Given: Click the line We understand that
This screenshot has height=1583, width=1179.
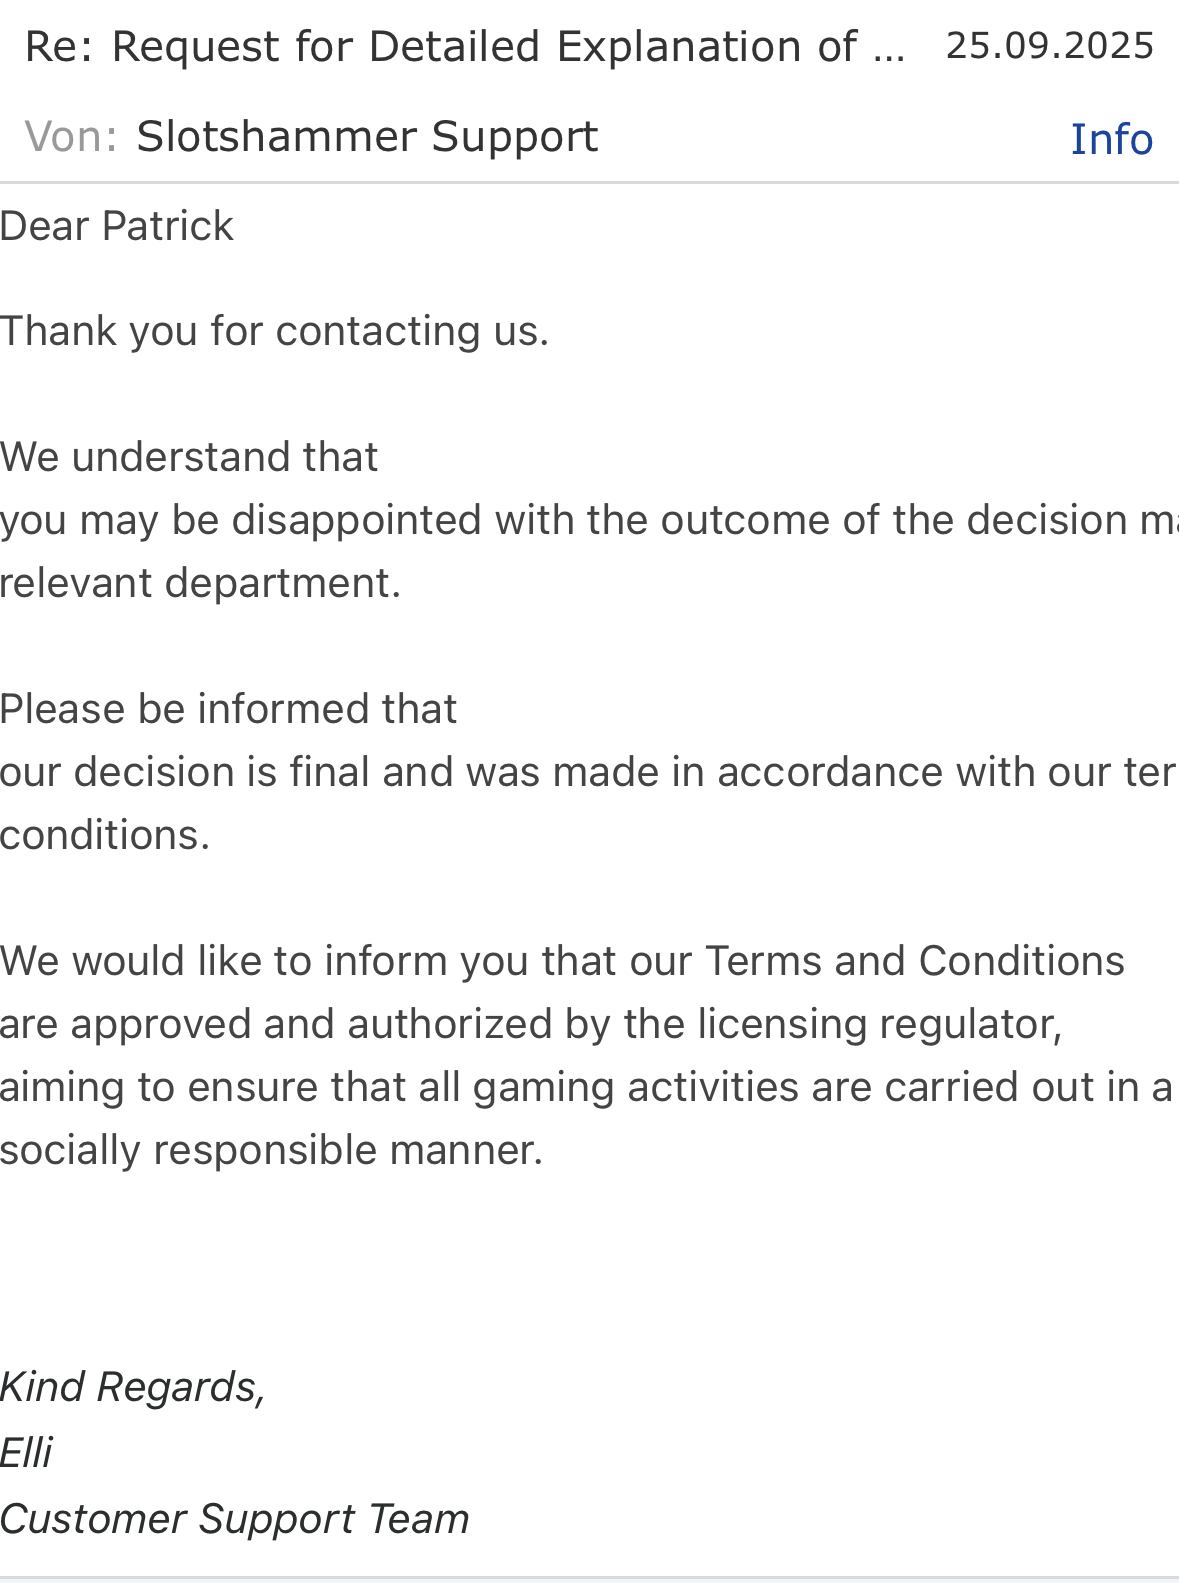Looking at the screenshot, I should [189, 457].
